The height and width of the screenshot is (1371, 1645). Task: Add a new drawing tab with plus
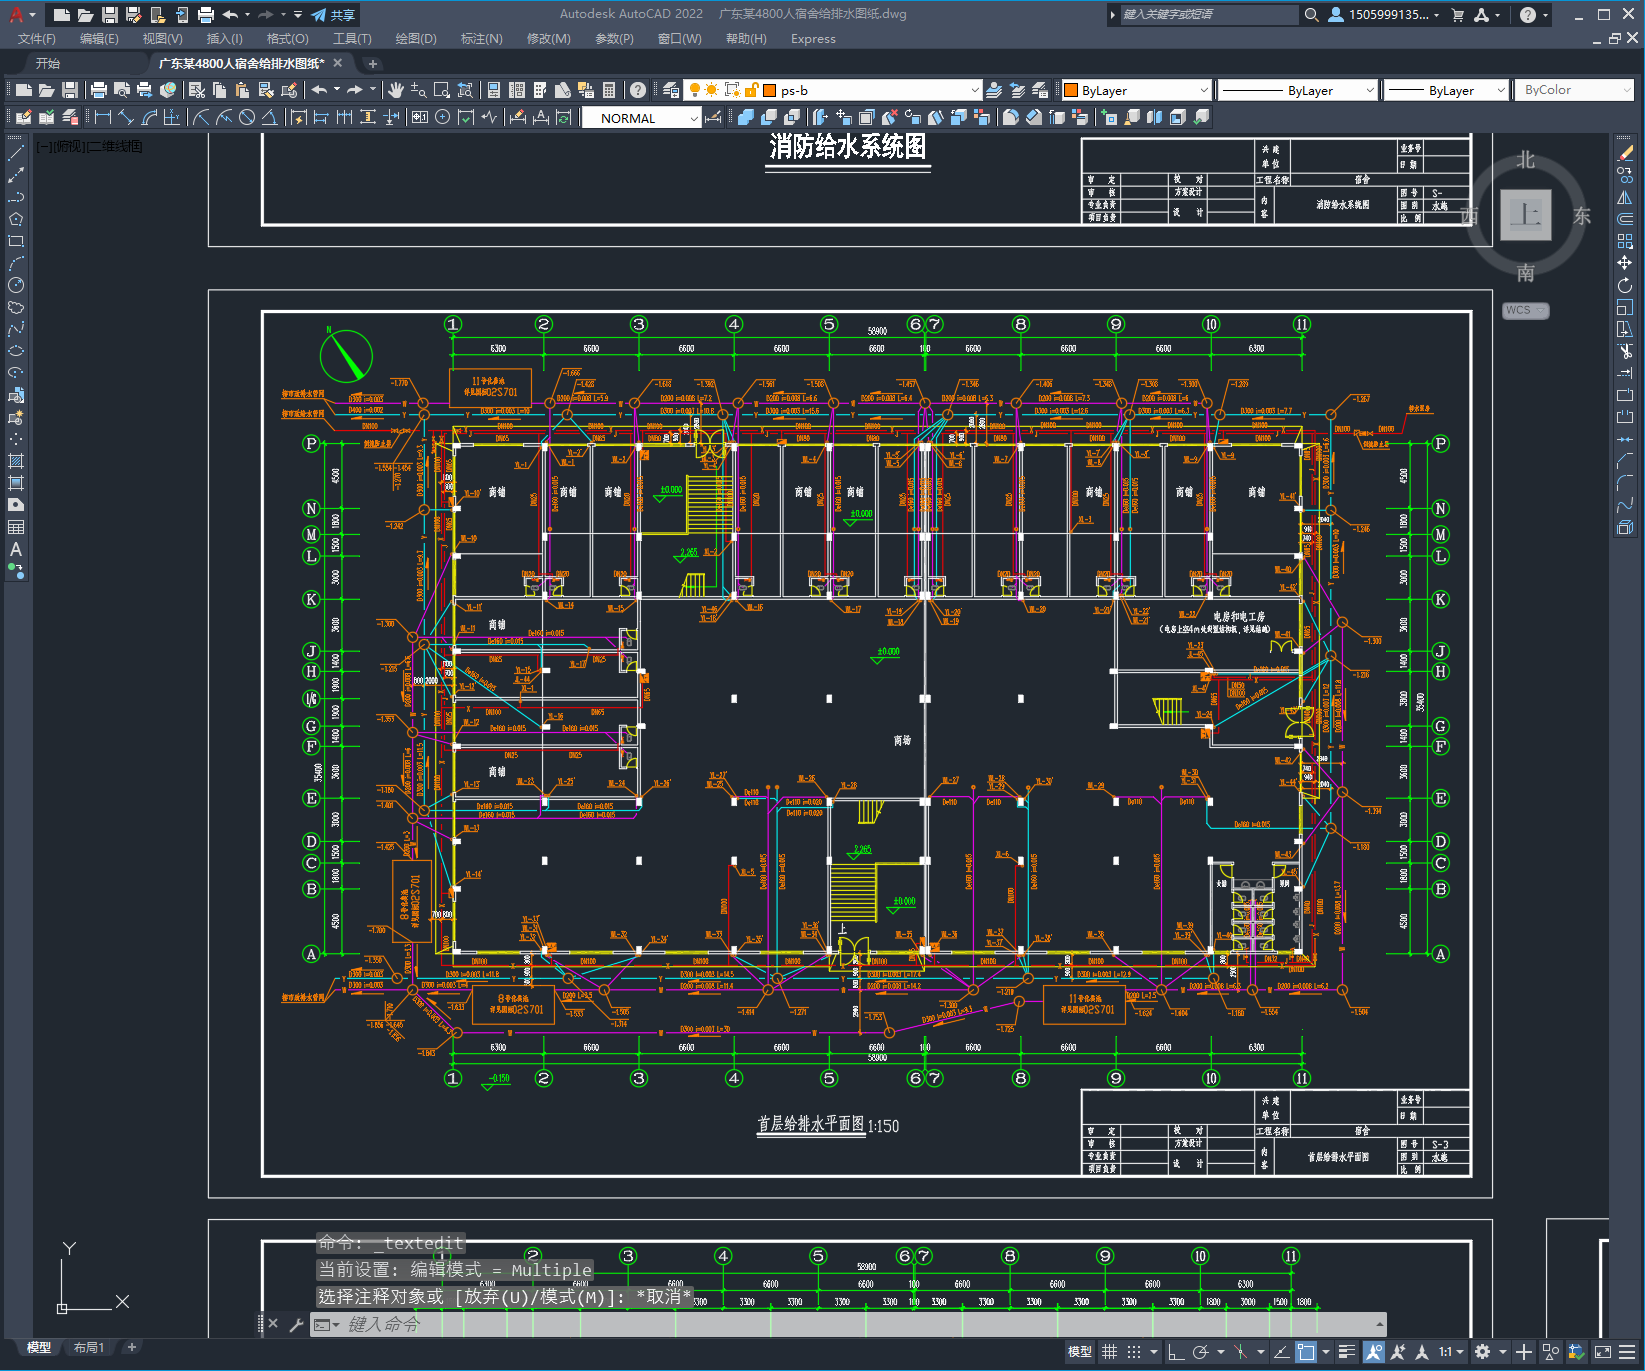tap(373, 64)
